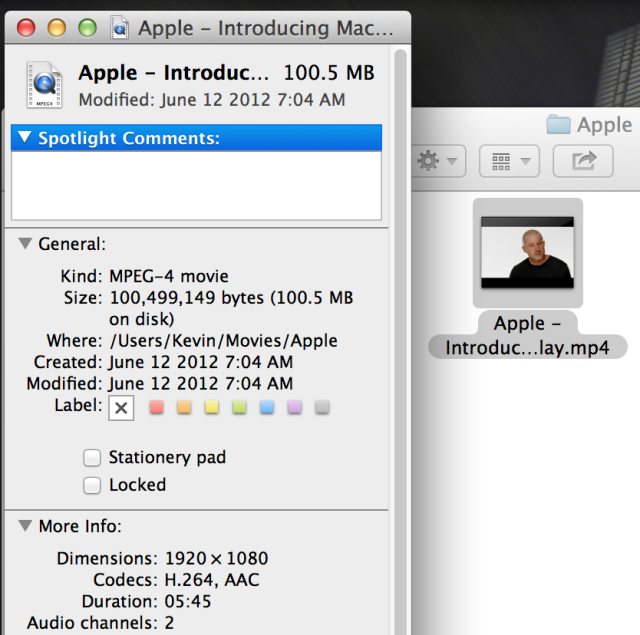Image resolution: width=640 pixels, height=635 pixels.
Task: Apply the blue label color
Action: click(x=267, y=407)
